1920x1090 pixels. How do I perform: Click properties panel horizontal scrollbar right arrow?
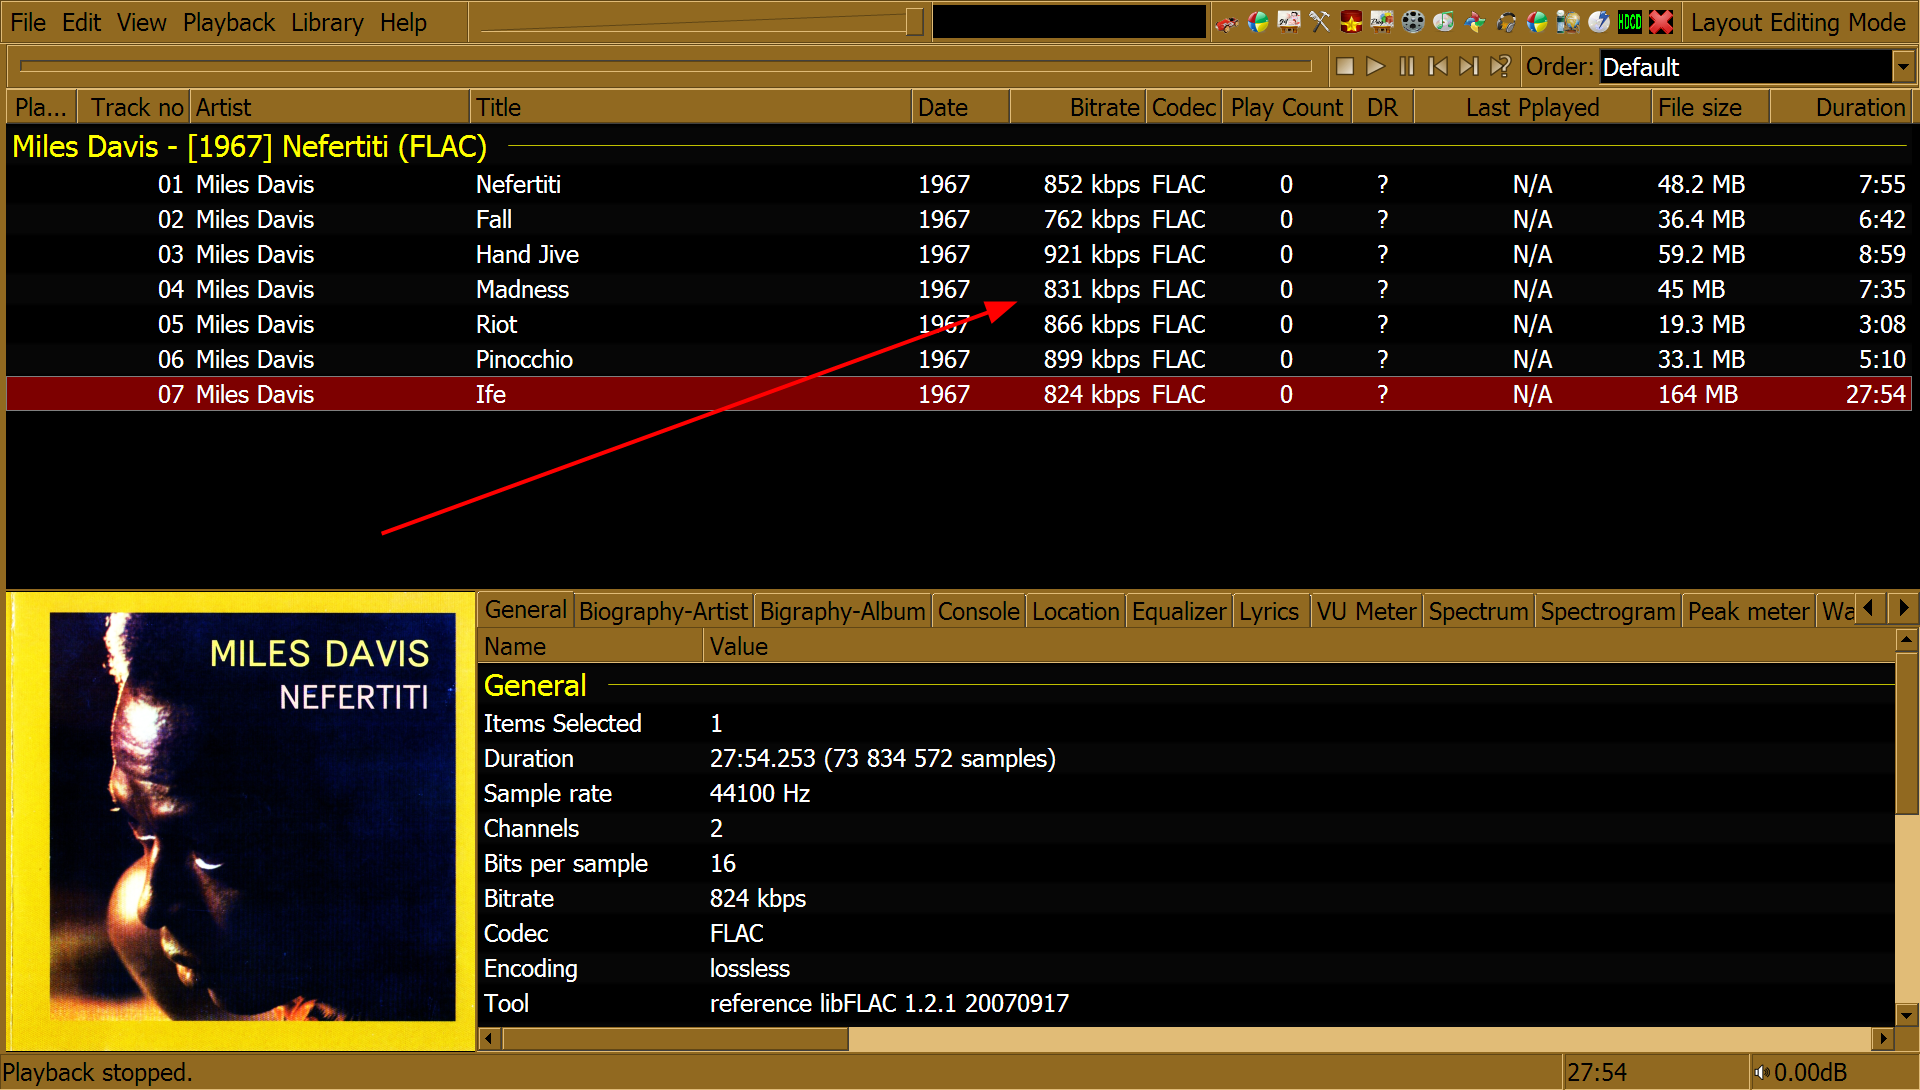(x=1884, y=1038)
